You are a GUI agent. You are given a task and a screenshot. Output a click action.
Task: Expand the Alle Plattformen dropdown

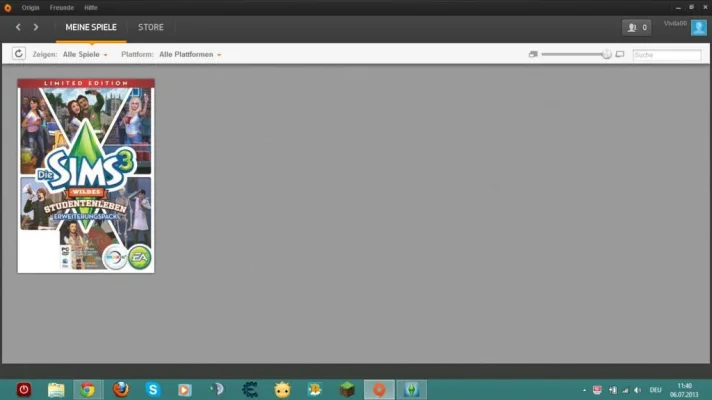[190, 54]
